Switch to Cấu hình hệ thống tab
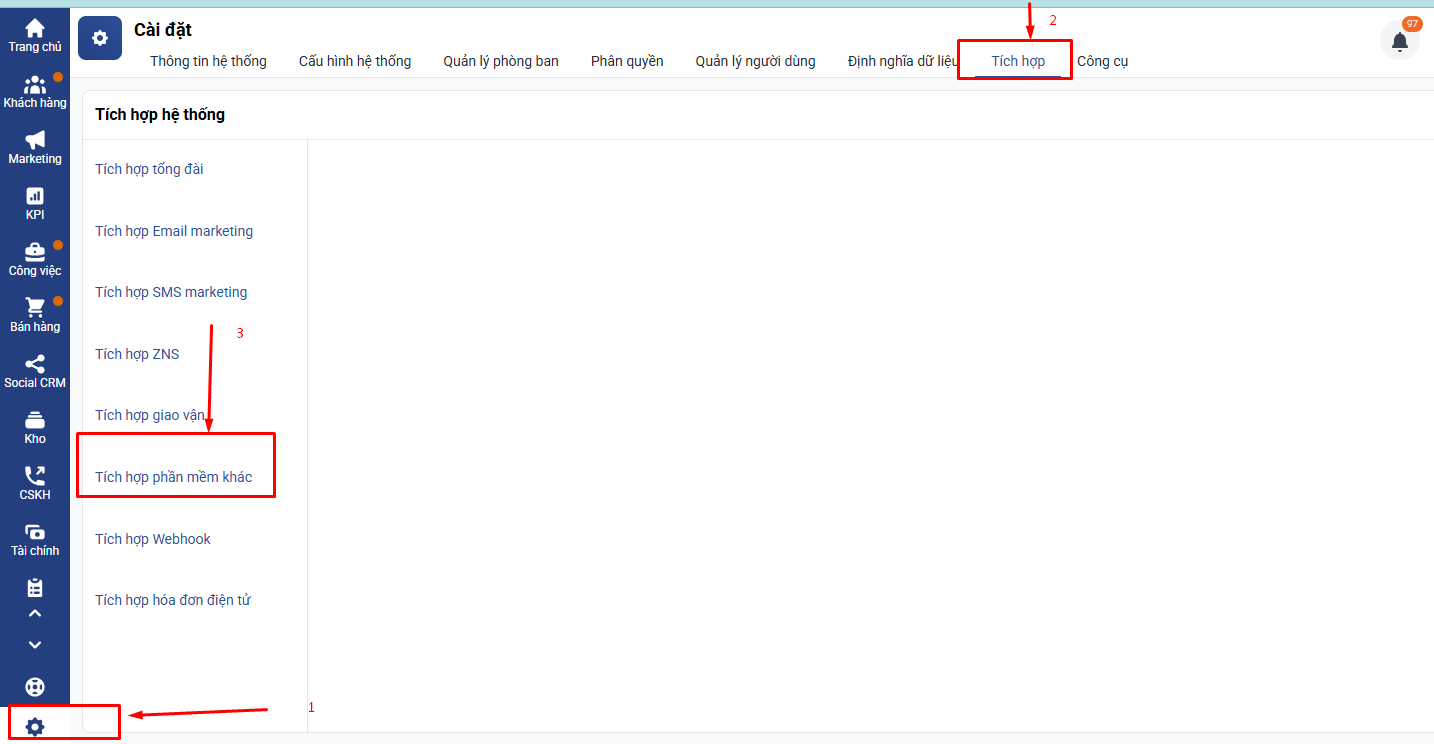This screenshot has height=744, width=1434. pos(355,61)
